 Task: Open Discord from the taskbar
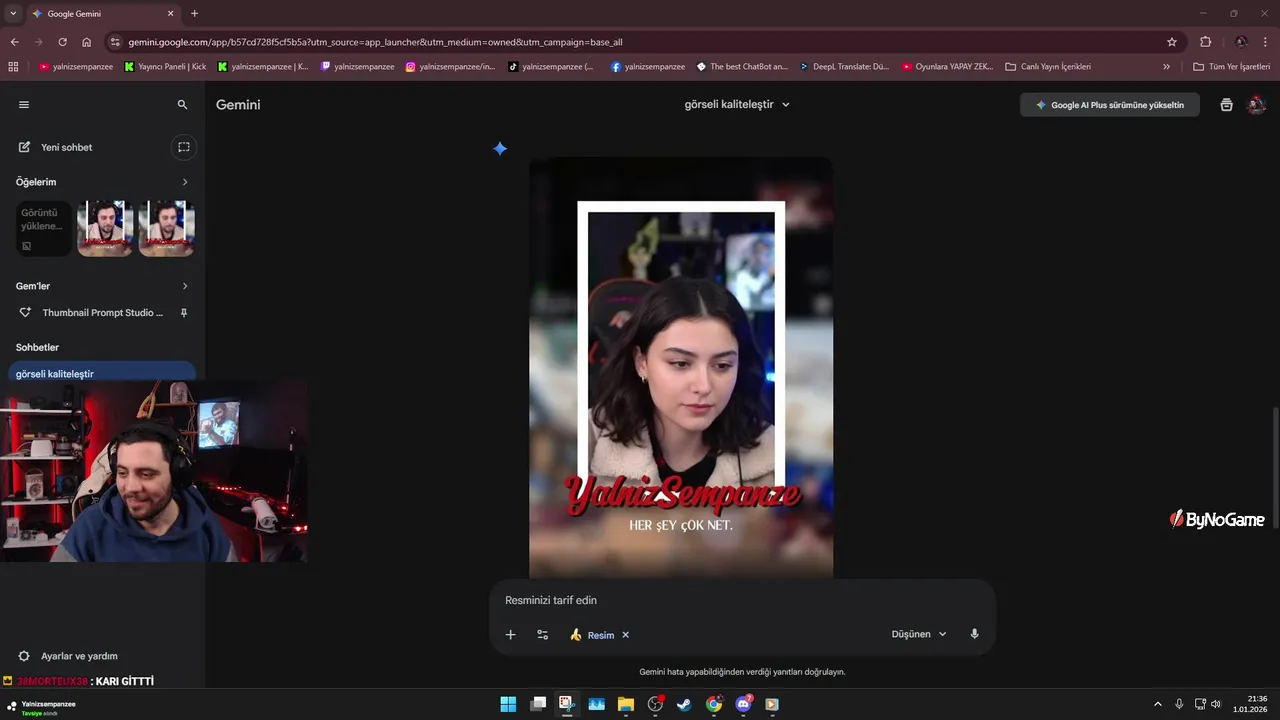point(743,704)
